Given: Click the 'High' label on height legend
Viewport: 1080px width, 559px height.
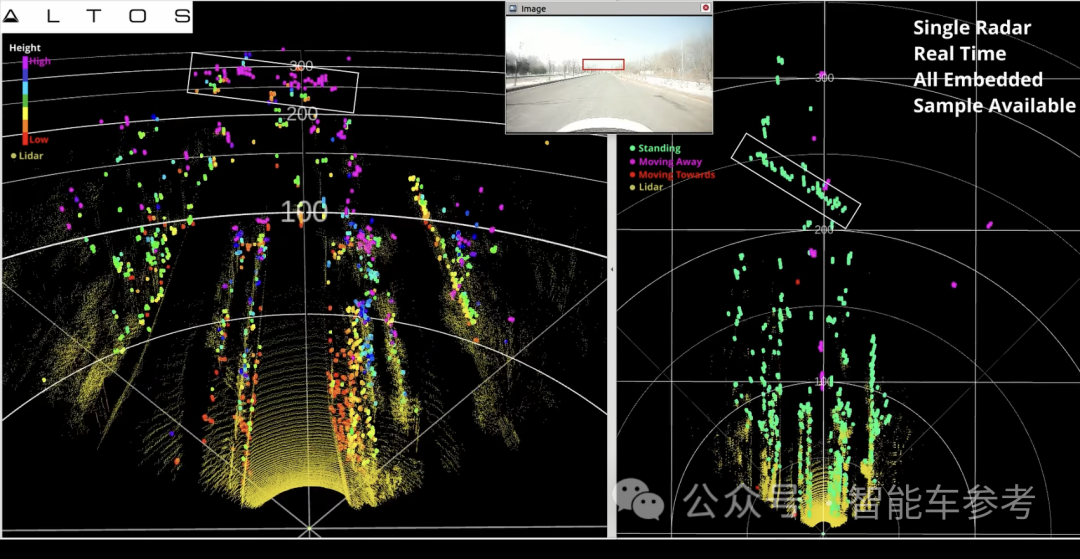Looking at the screenshot, I should click(x=40, y=61).
